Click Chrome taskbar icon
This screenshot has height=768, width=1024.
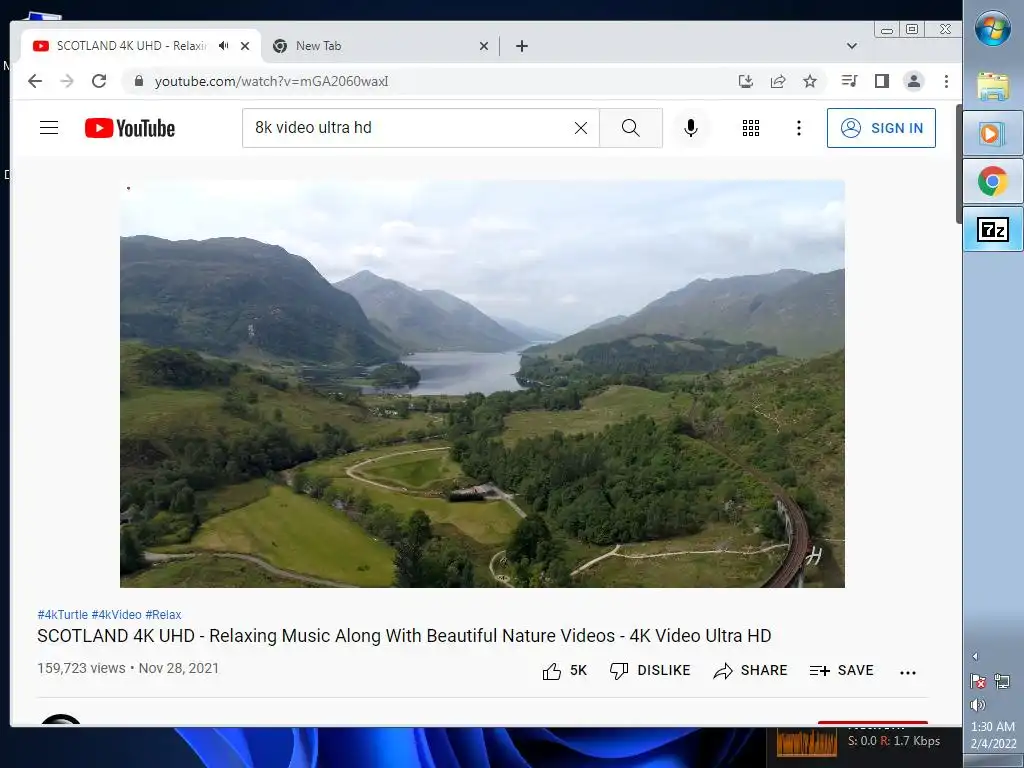(x=993, y=181)
